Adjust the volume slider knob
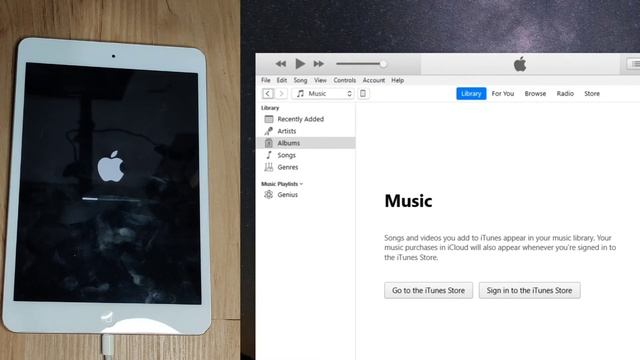The width and height of the screenshot is (640, 360). click(x=383, y=64)
